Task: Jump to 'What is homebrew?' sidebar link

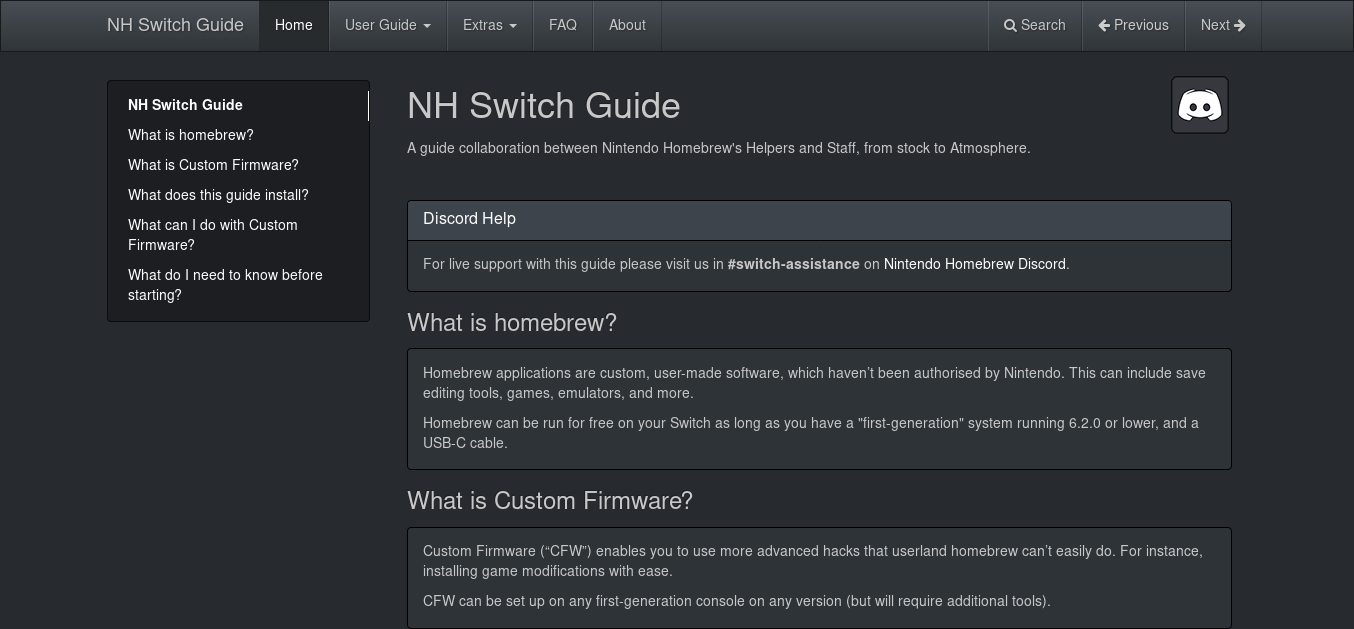Action: [x=238, y=135]
